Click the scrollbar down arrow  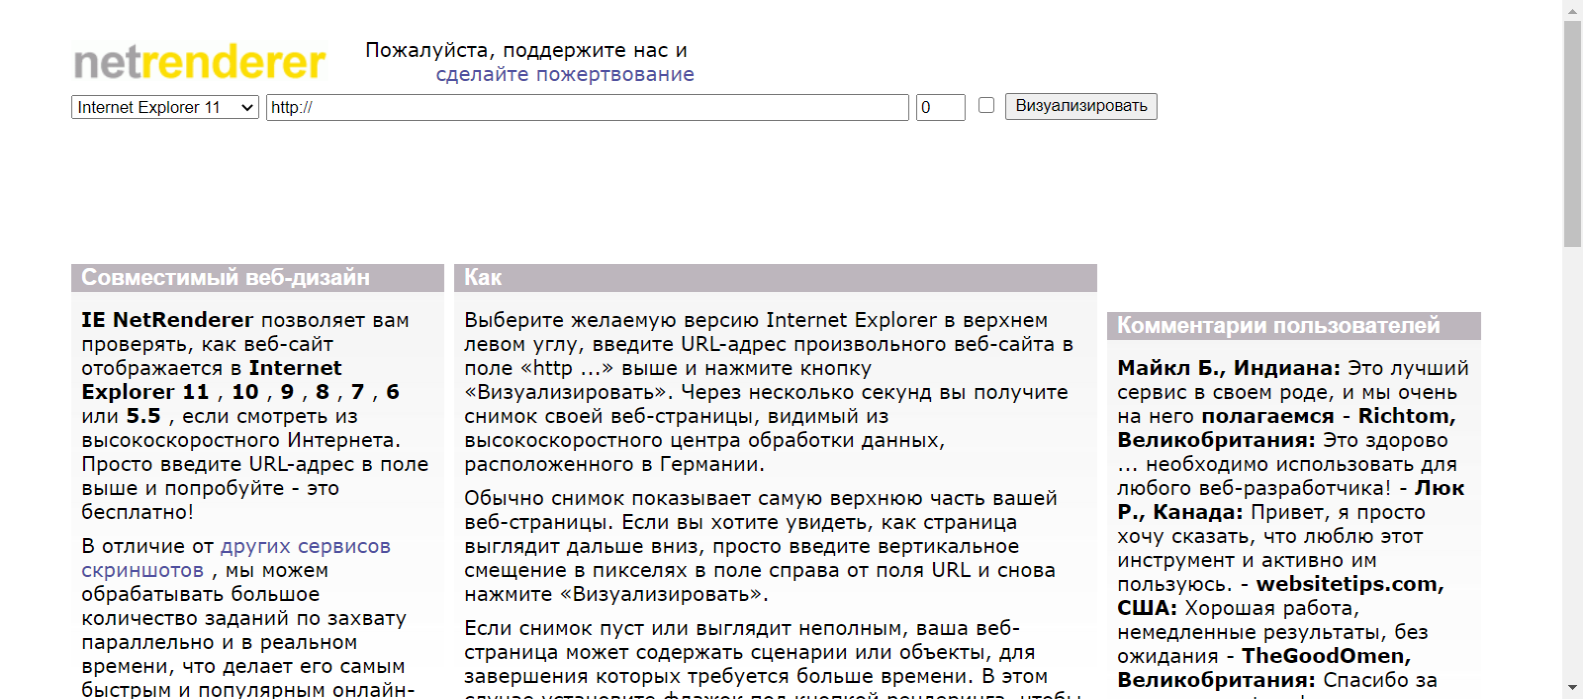tap(1572, 690)
